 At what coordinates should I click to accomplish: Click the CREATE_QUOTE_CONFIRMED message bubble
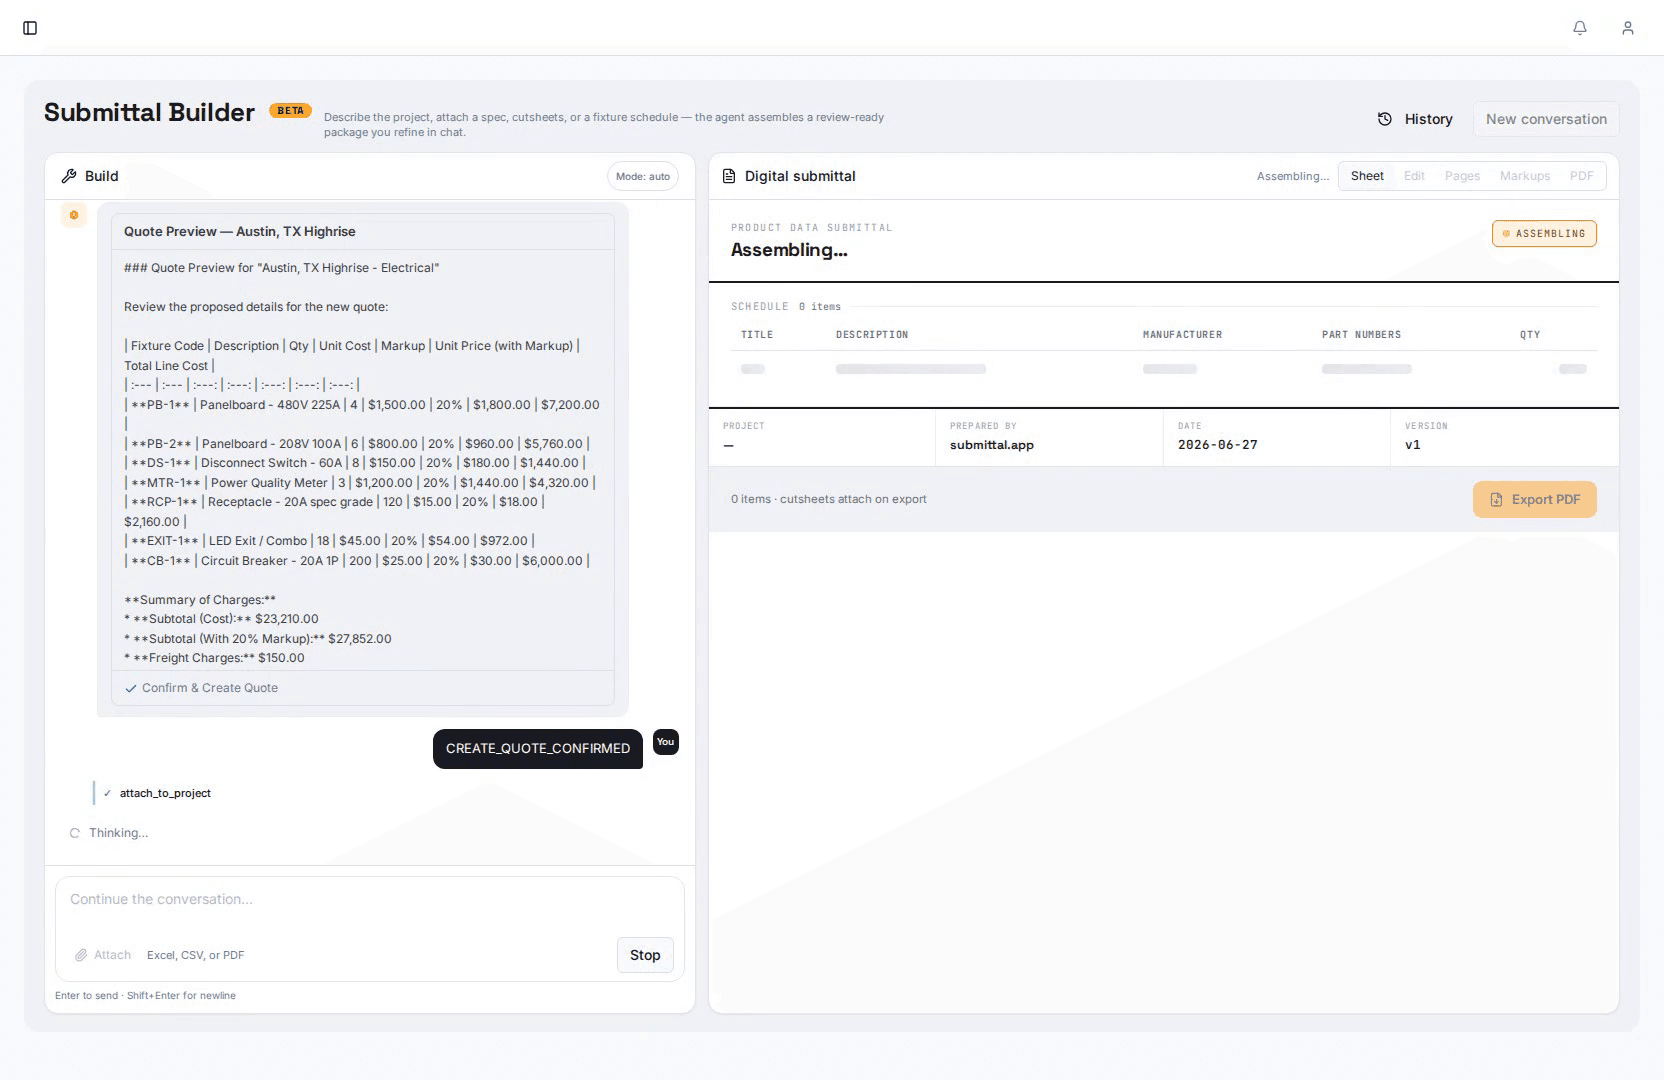(x=538, y=749)
